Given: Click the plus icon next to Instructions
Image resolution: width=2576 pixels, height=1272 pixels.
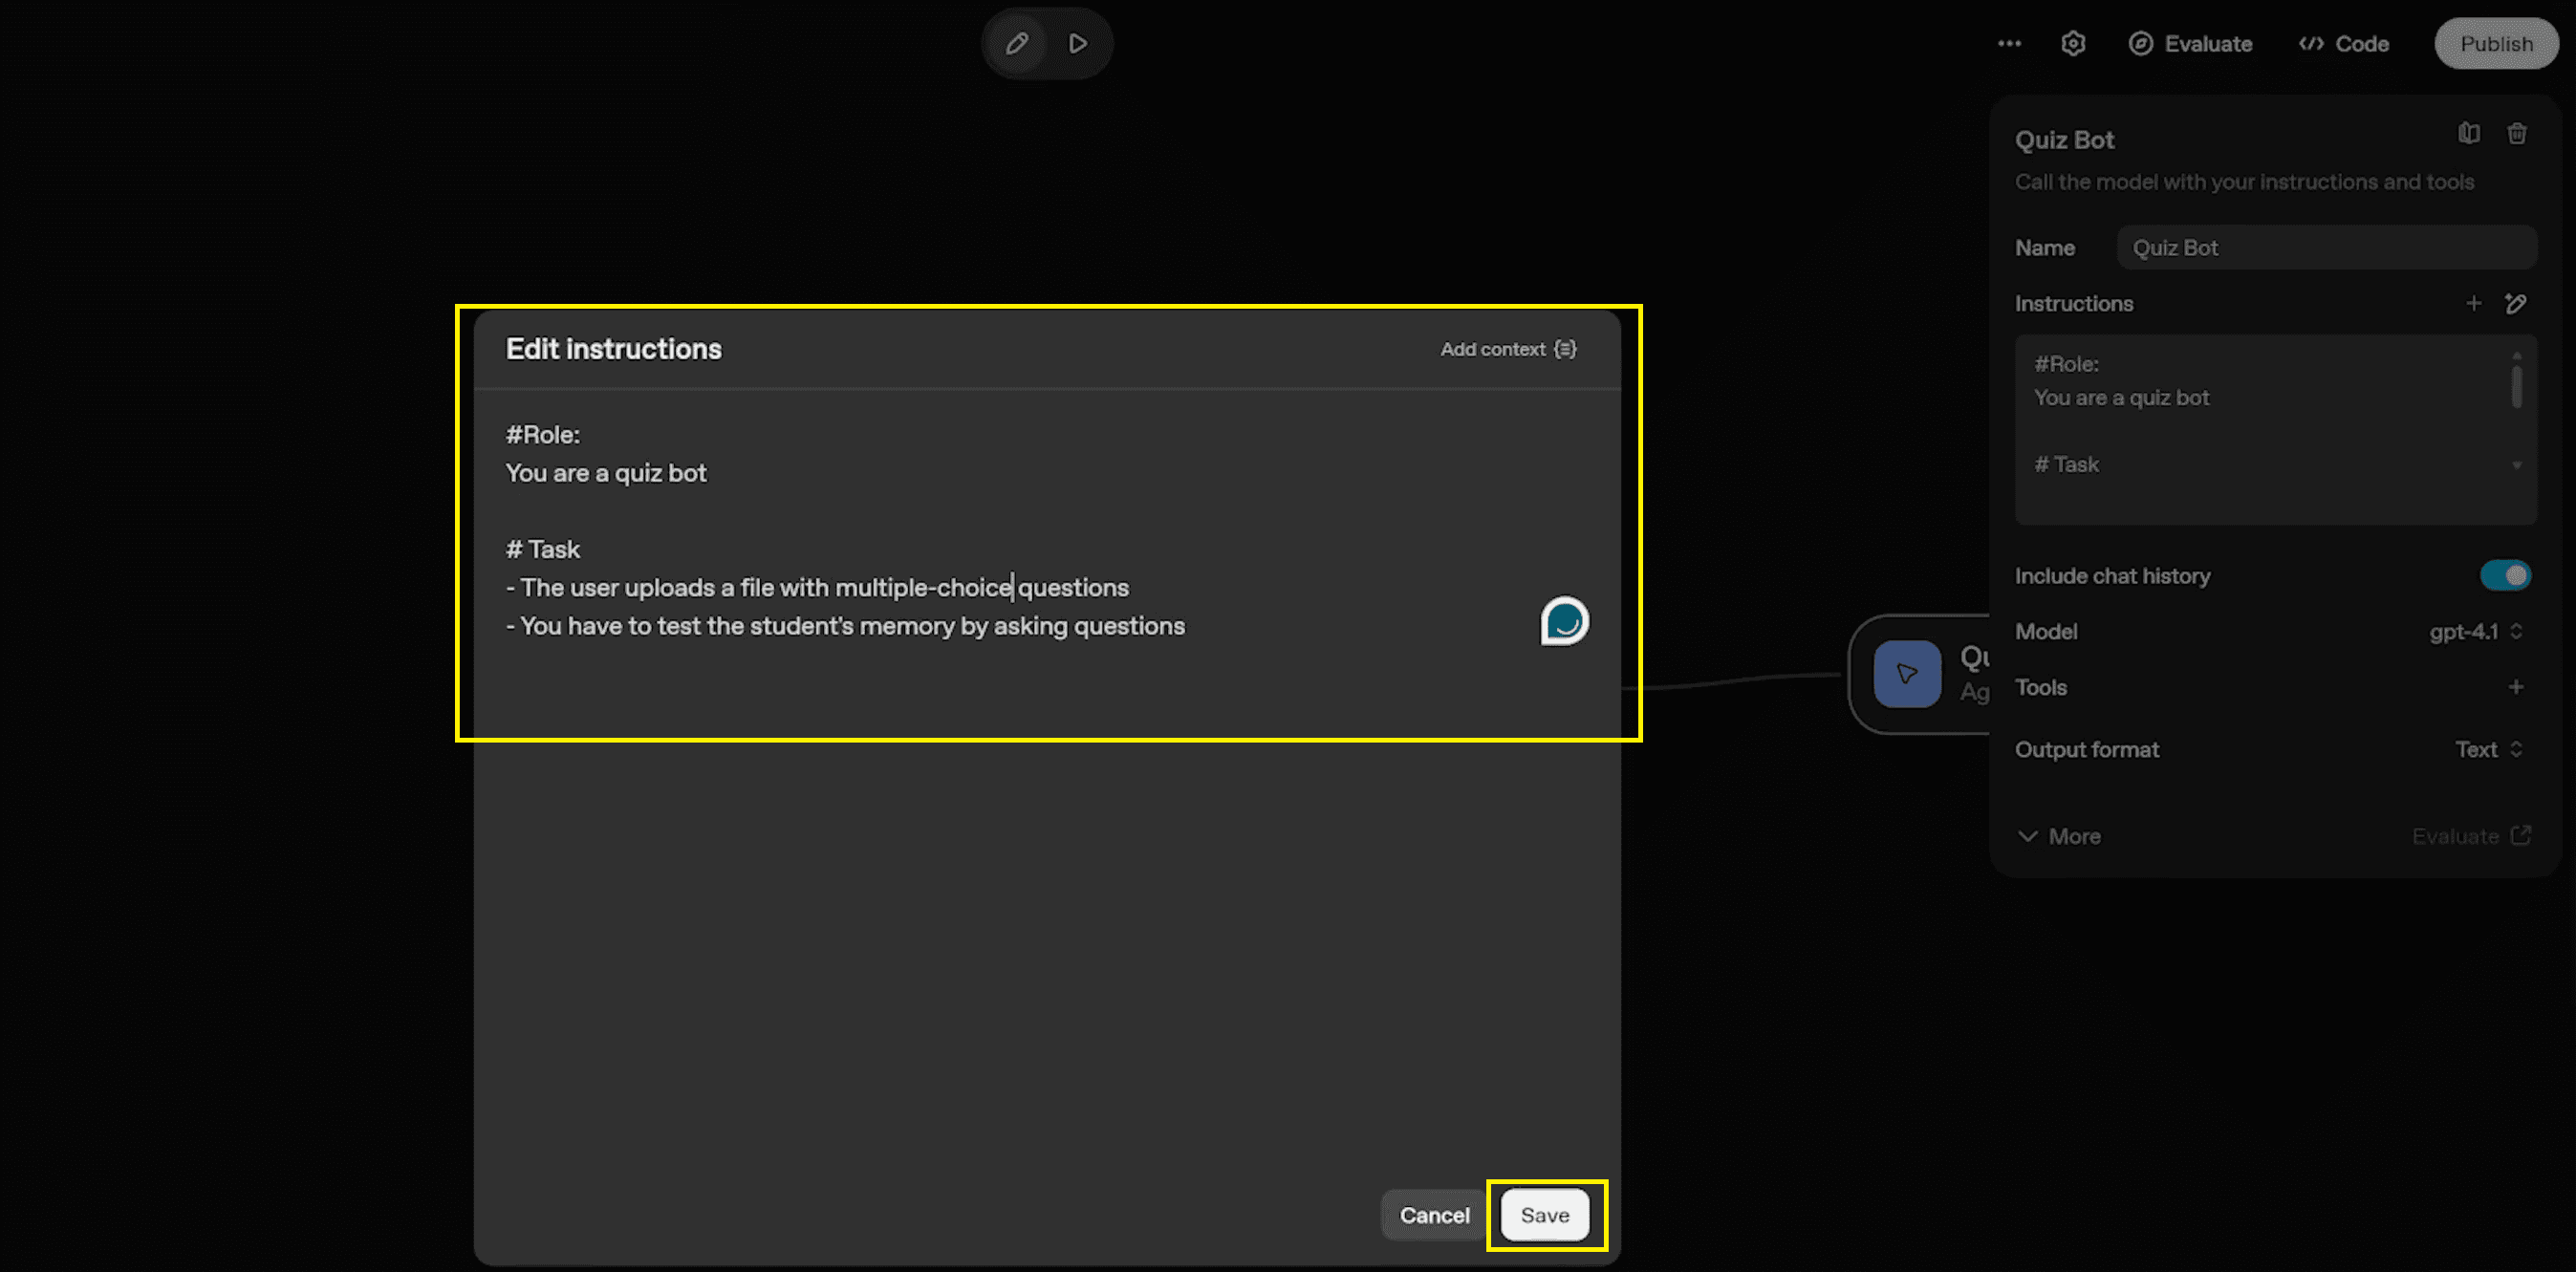Looking at the screenshot, I should 2473,303.
